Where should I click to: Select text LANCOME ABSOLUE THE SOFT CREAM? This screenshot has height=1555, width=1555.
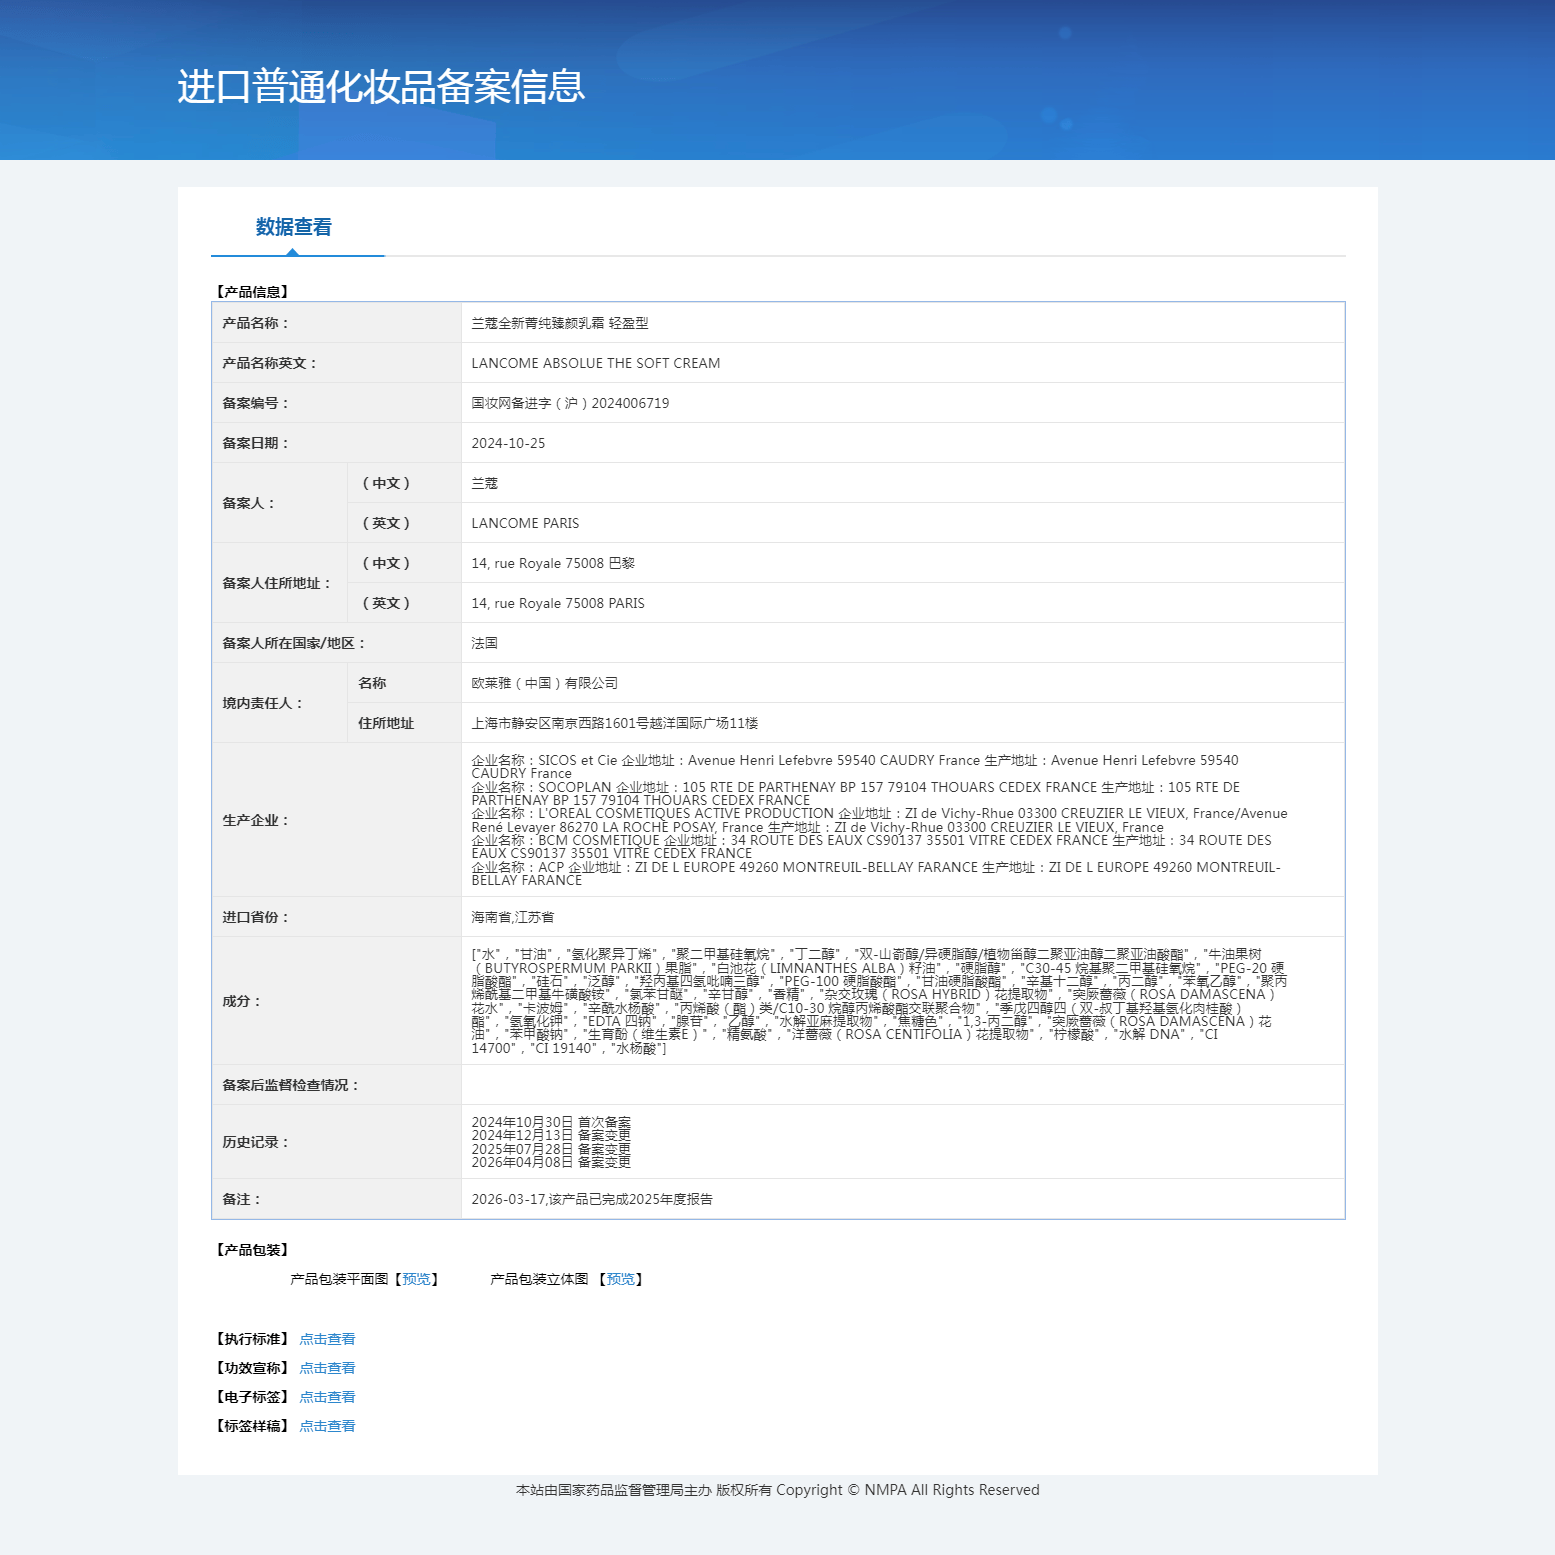click(596, 363)
